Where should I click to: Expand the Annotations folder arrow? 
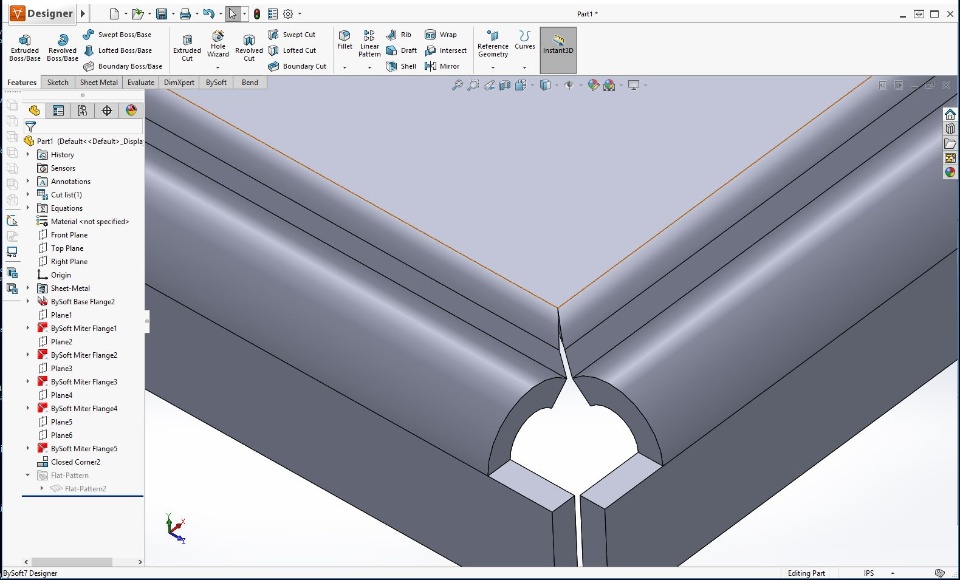coord(28,181)
